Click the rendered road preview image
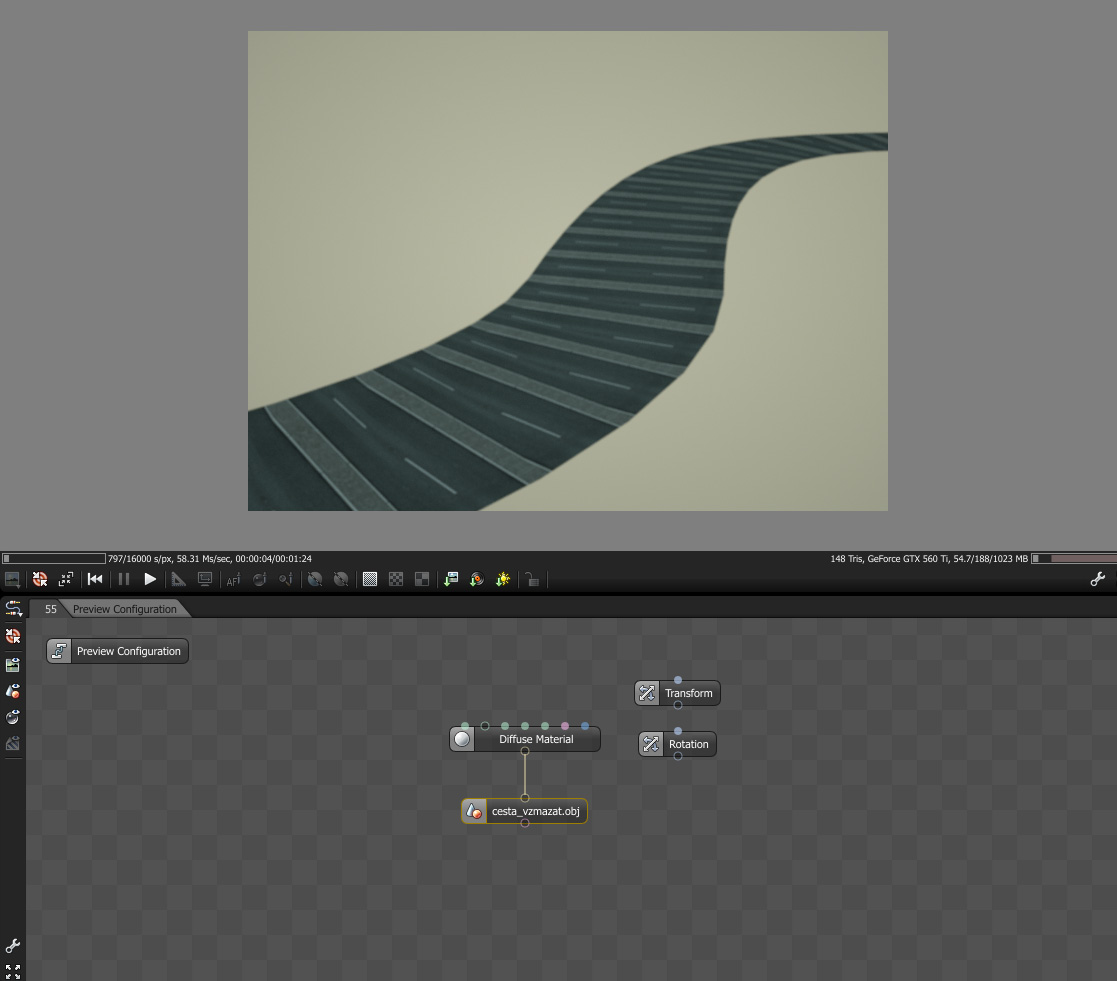Image resolution: width=1117 pixels, height=981 pixels. [568, 271]
